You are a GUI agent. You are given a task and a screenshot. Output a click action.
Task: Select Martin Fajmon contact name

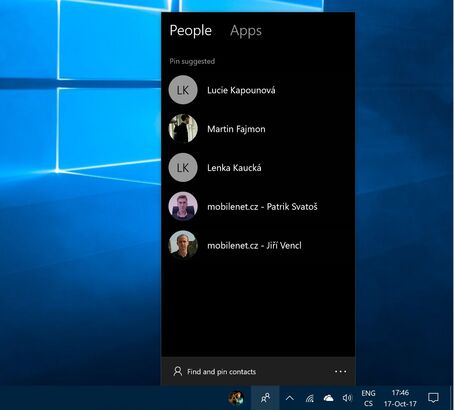tap(236, 129)
